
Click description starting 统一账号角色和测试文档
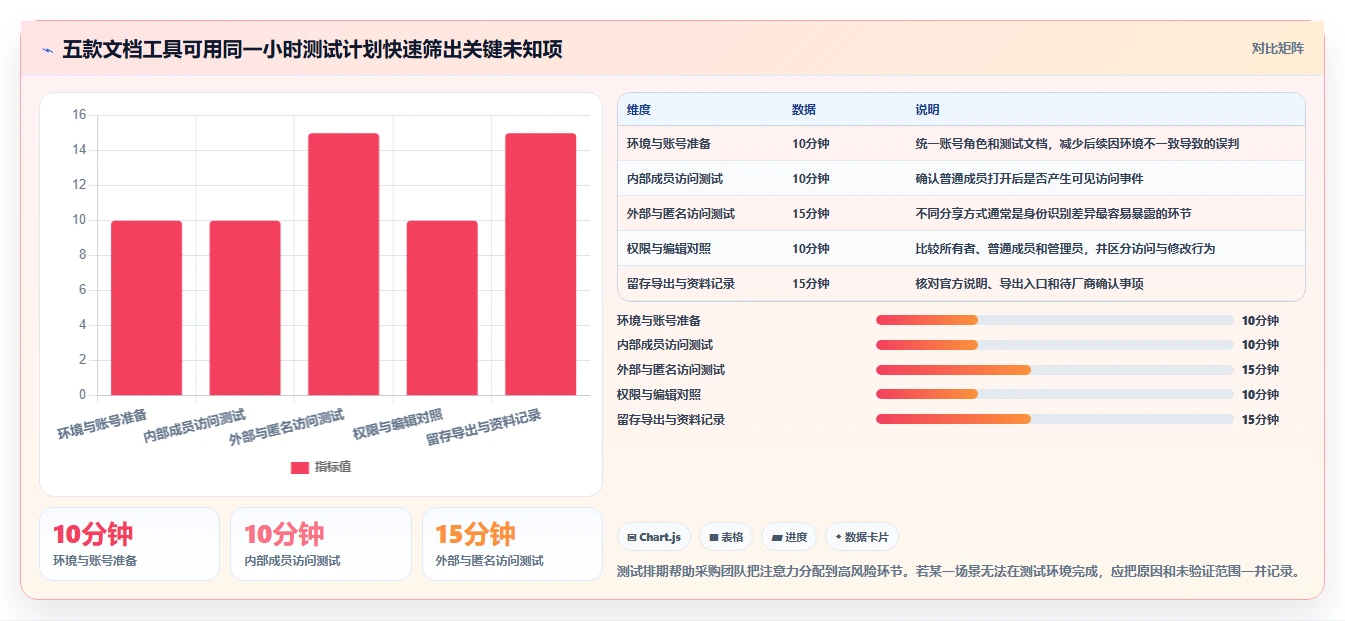(x=1077, y=144)
